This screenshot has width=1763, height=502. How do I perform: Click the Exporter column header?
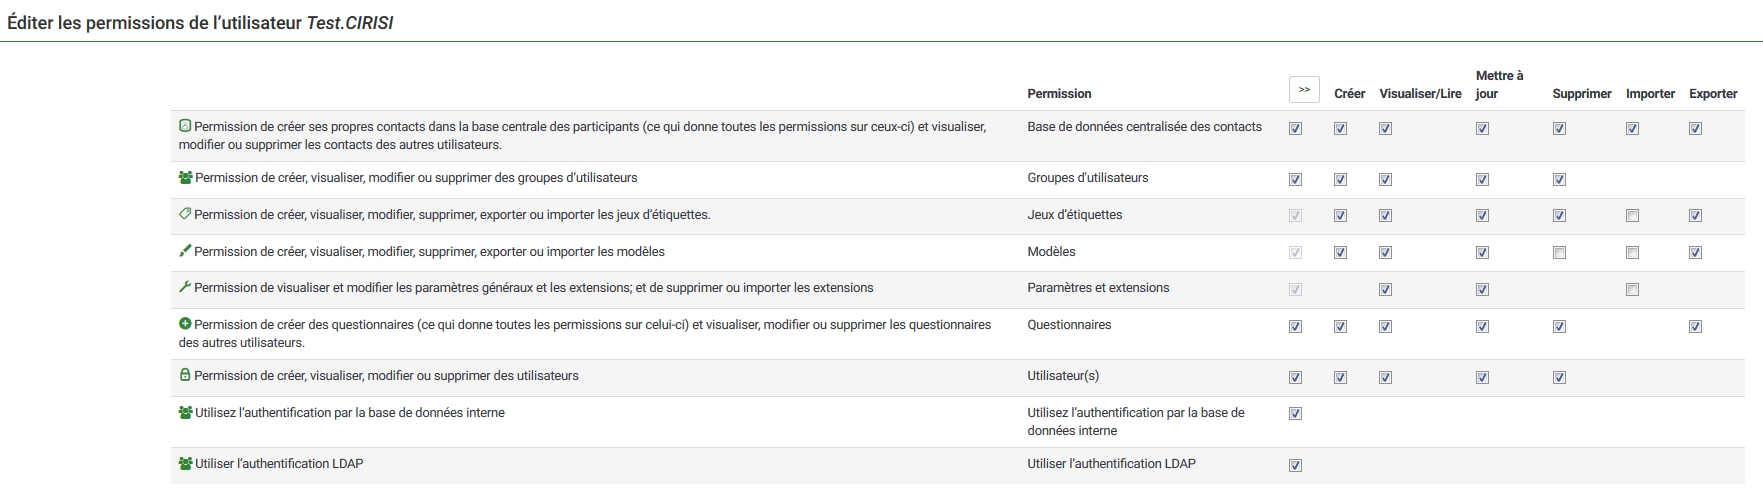[x=1713, y=94]
